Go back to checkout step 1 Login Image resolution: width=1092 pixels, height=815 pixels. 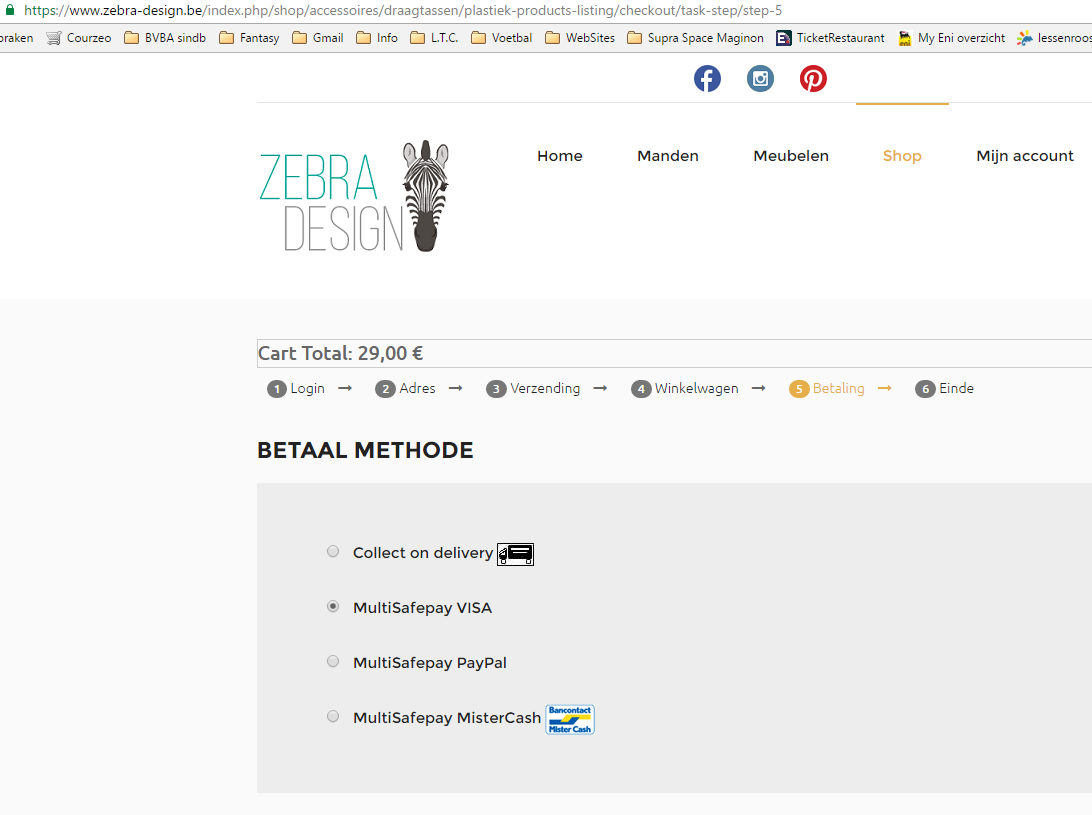coord(296,389)
